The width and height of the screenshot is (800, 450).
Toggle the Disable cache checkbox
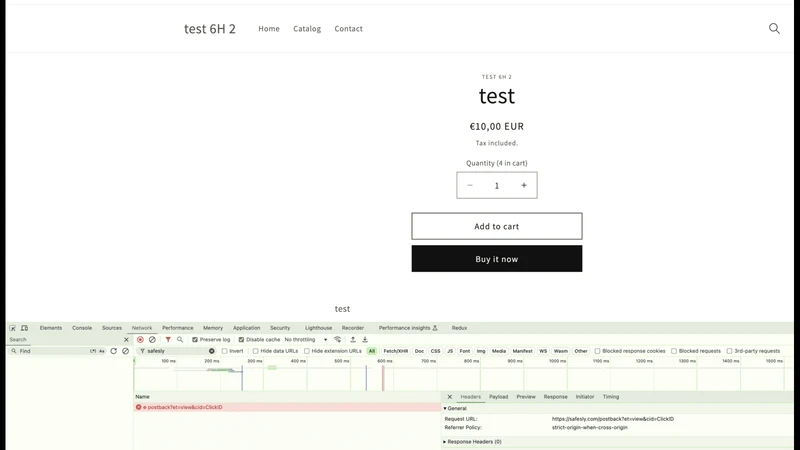pos(241,340)
